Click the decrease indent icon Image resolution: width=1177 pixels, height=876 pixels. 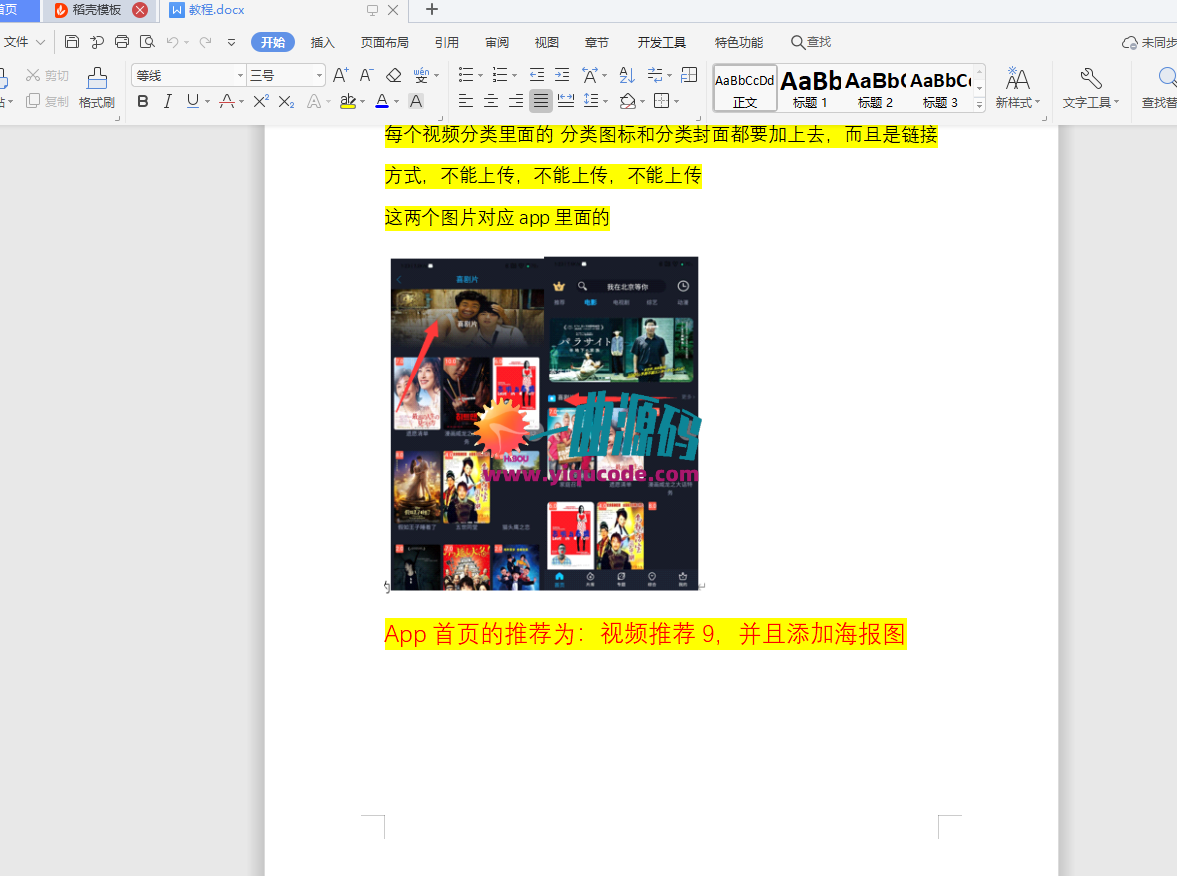coord(537,75)
